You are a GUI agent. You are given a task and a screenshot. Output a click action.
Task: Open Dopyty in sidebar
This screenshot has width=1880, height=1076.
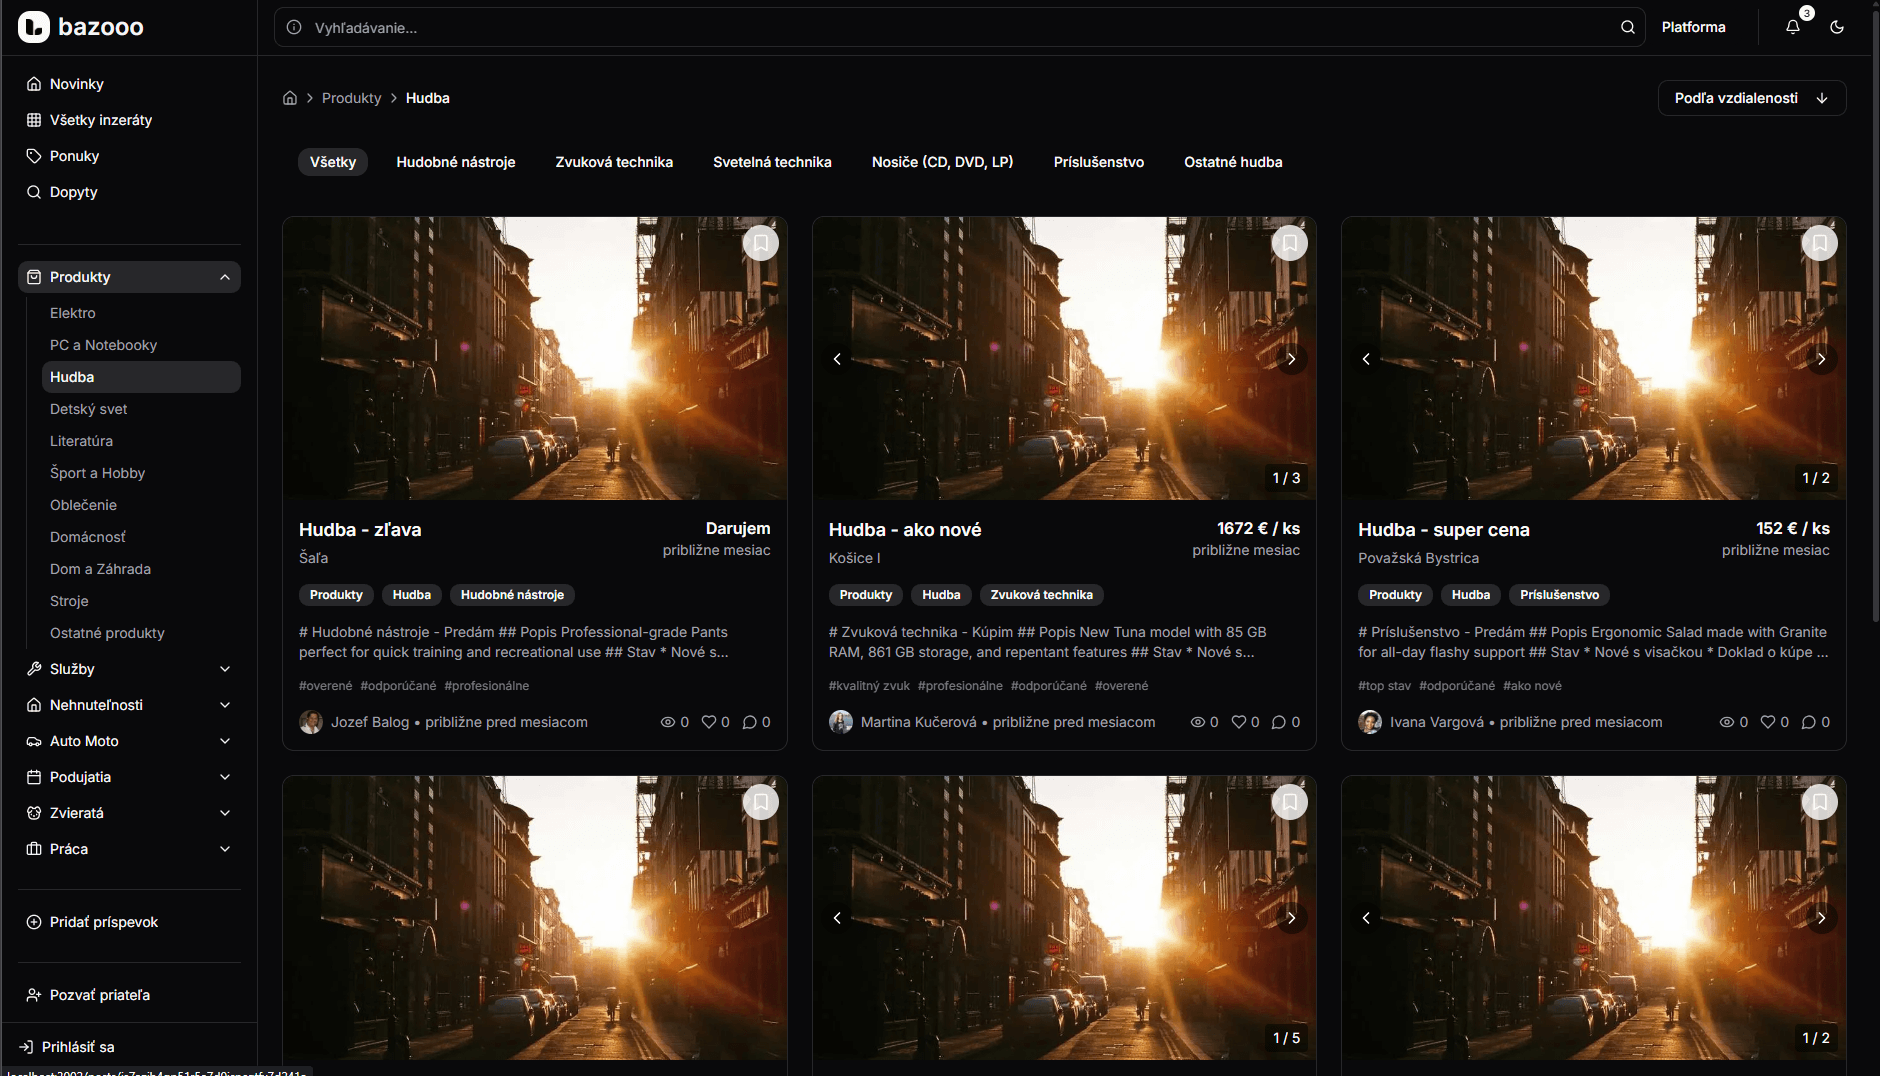pos(129,192)
